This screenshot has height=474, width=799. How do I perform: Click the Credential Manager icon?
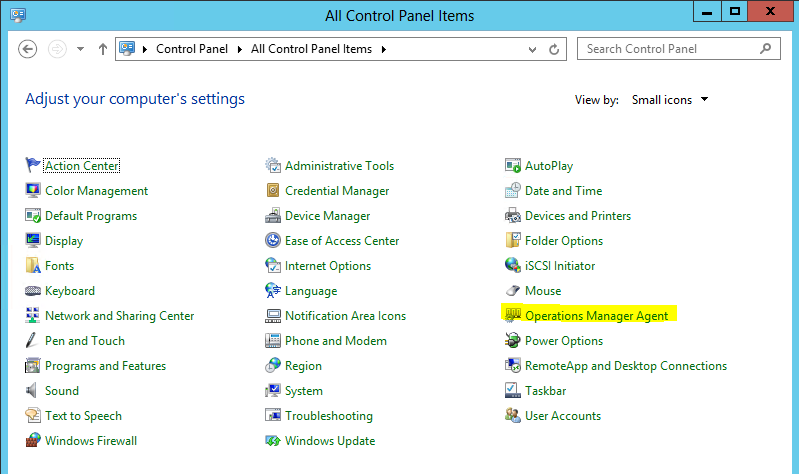(x=273, y=191)
